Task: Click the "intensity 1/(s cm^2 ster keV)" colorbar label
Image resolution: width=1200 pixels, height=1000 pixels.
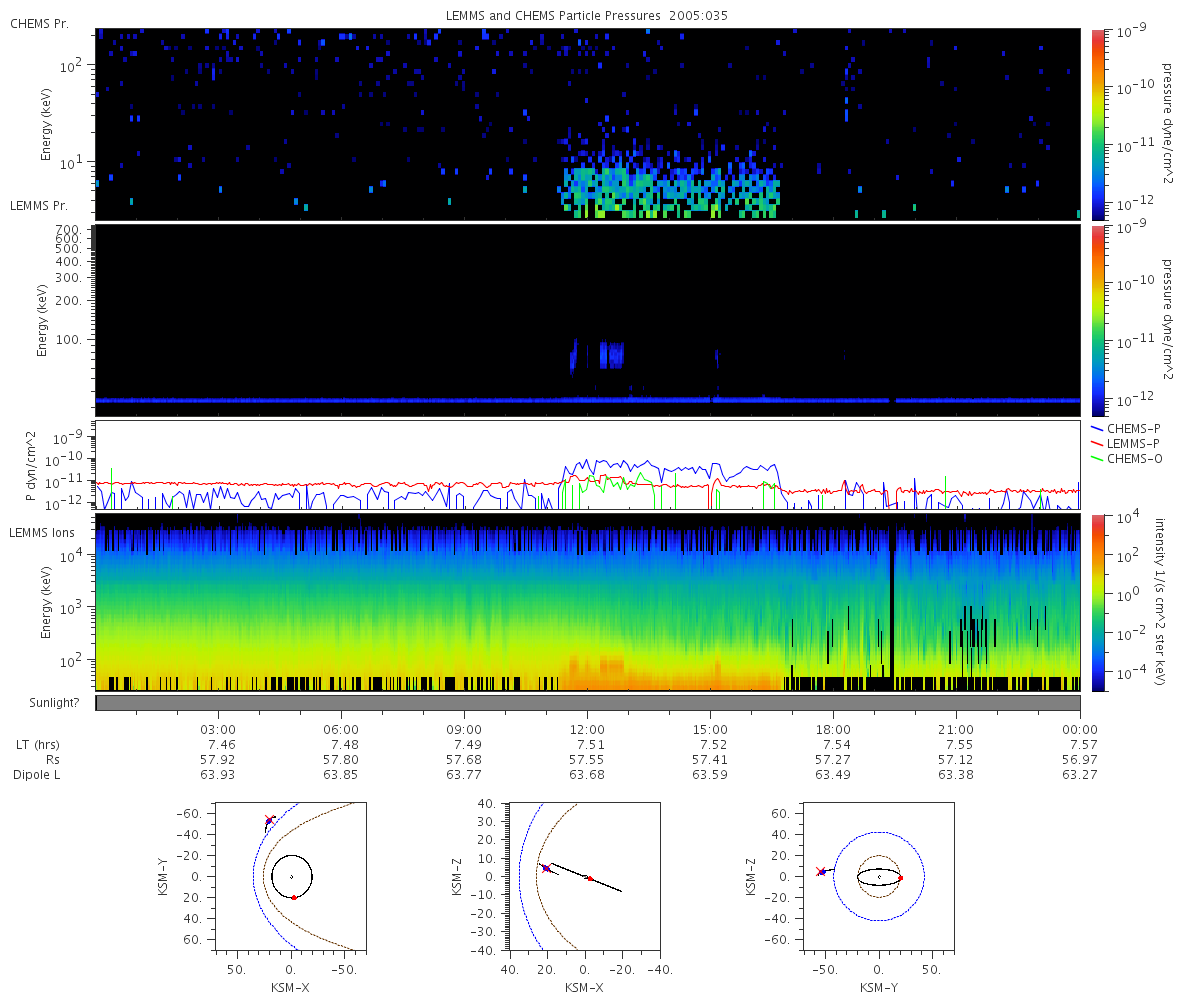Action: [x=1162, y=603]
